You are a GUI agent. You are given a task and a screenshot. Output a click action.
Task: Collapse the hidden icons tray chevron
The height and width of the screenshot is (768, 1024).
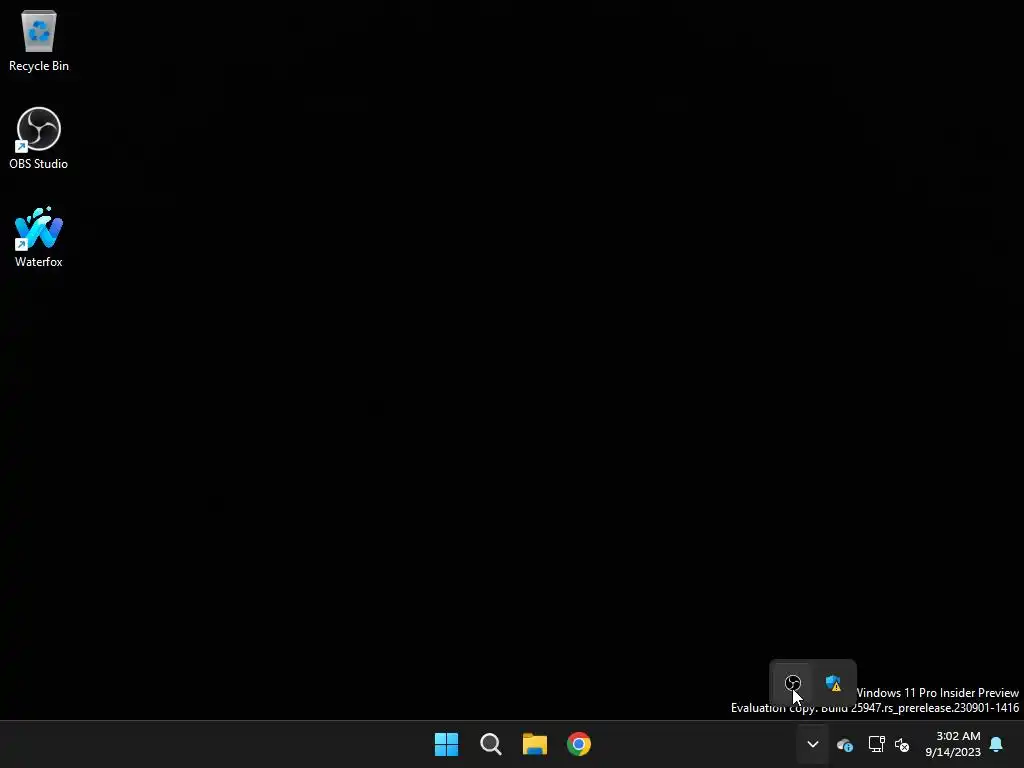[x=813, y=744]
